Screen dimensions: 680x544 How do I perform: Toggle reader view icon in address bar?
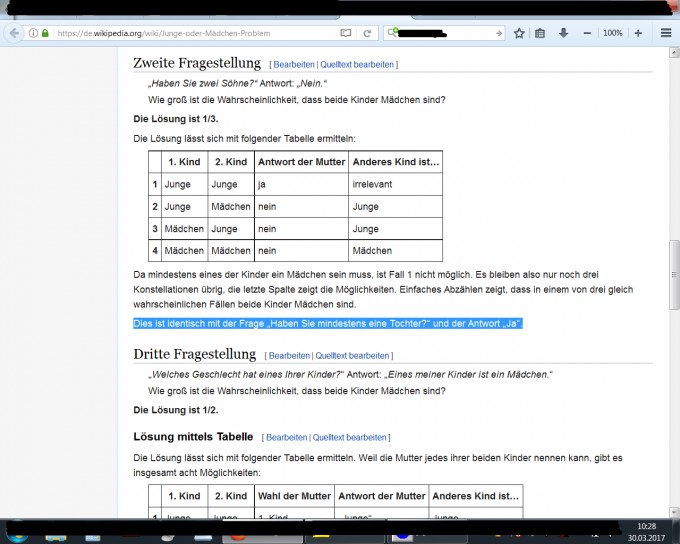tap(346, 33)
